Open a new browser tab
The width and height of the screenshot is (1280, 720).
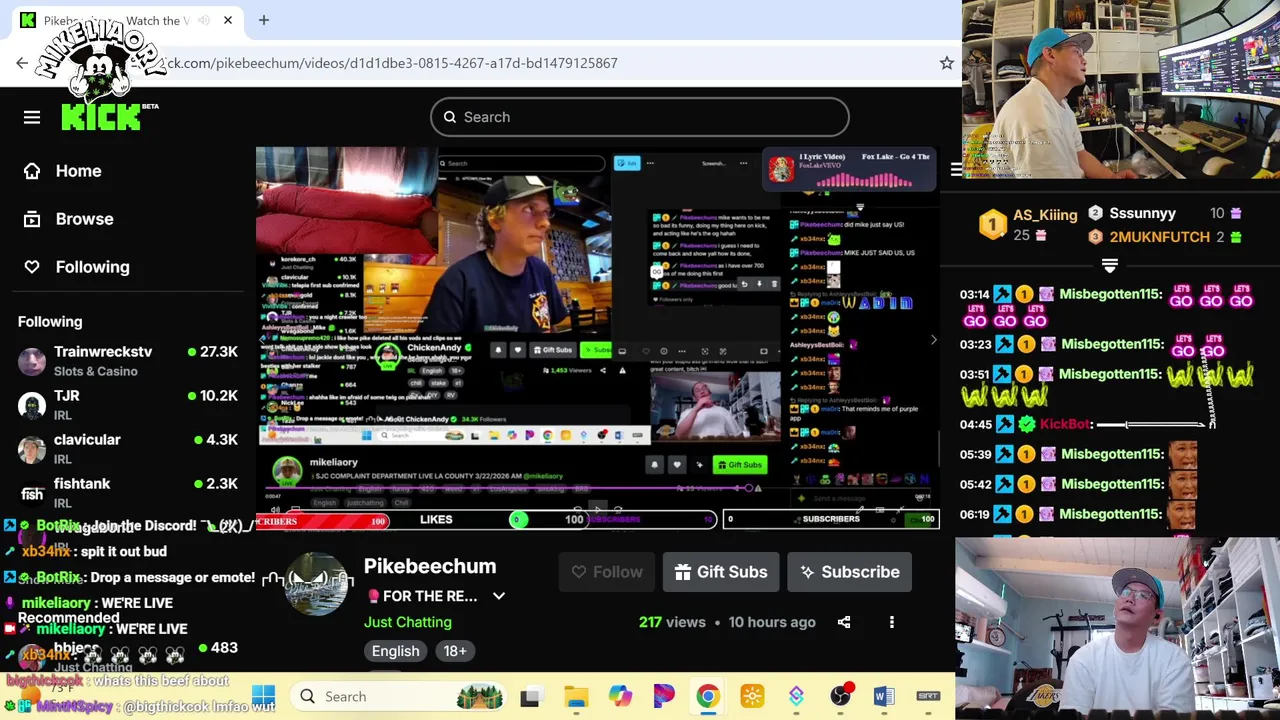pyautogui.click(x=264, y=20)
